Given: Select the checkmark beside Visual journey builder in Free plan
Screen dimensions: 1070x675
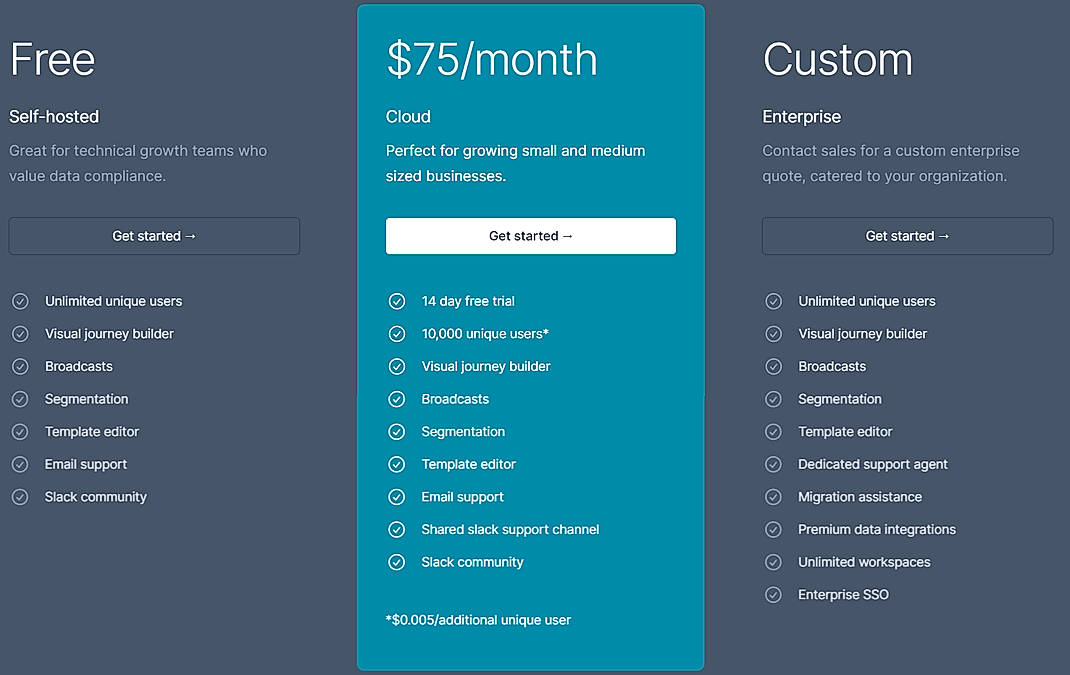Looking at the screenshot, I should 20,334.
